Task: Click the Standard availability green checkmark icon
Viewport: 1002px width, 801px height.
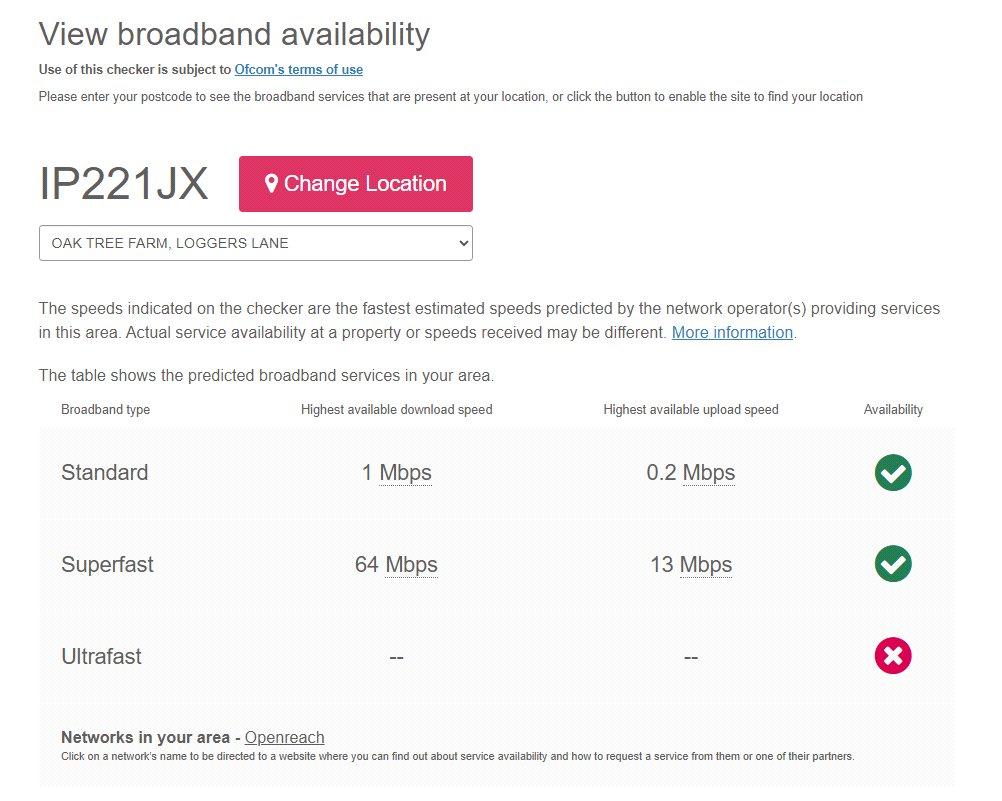Action: coord(893,472)
